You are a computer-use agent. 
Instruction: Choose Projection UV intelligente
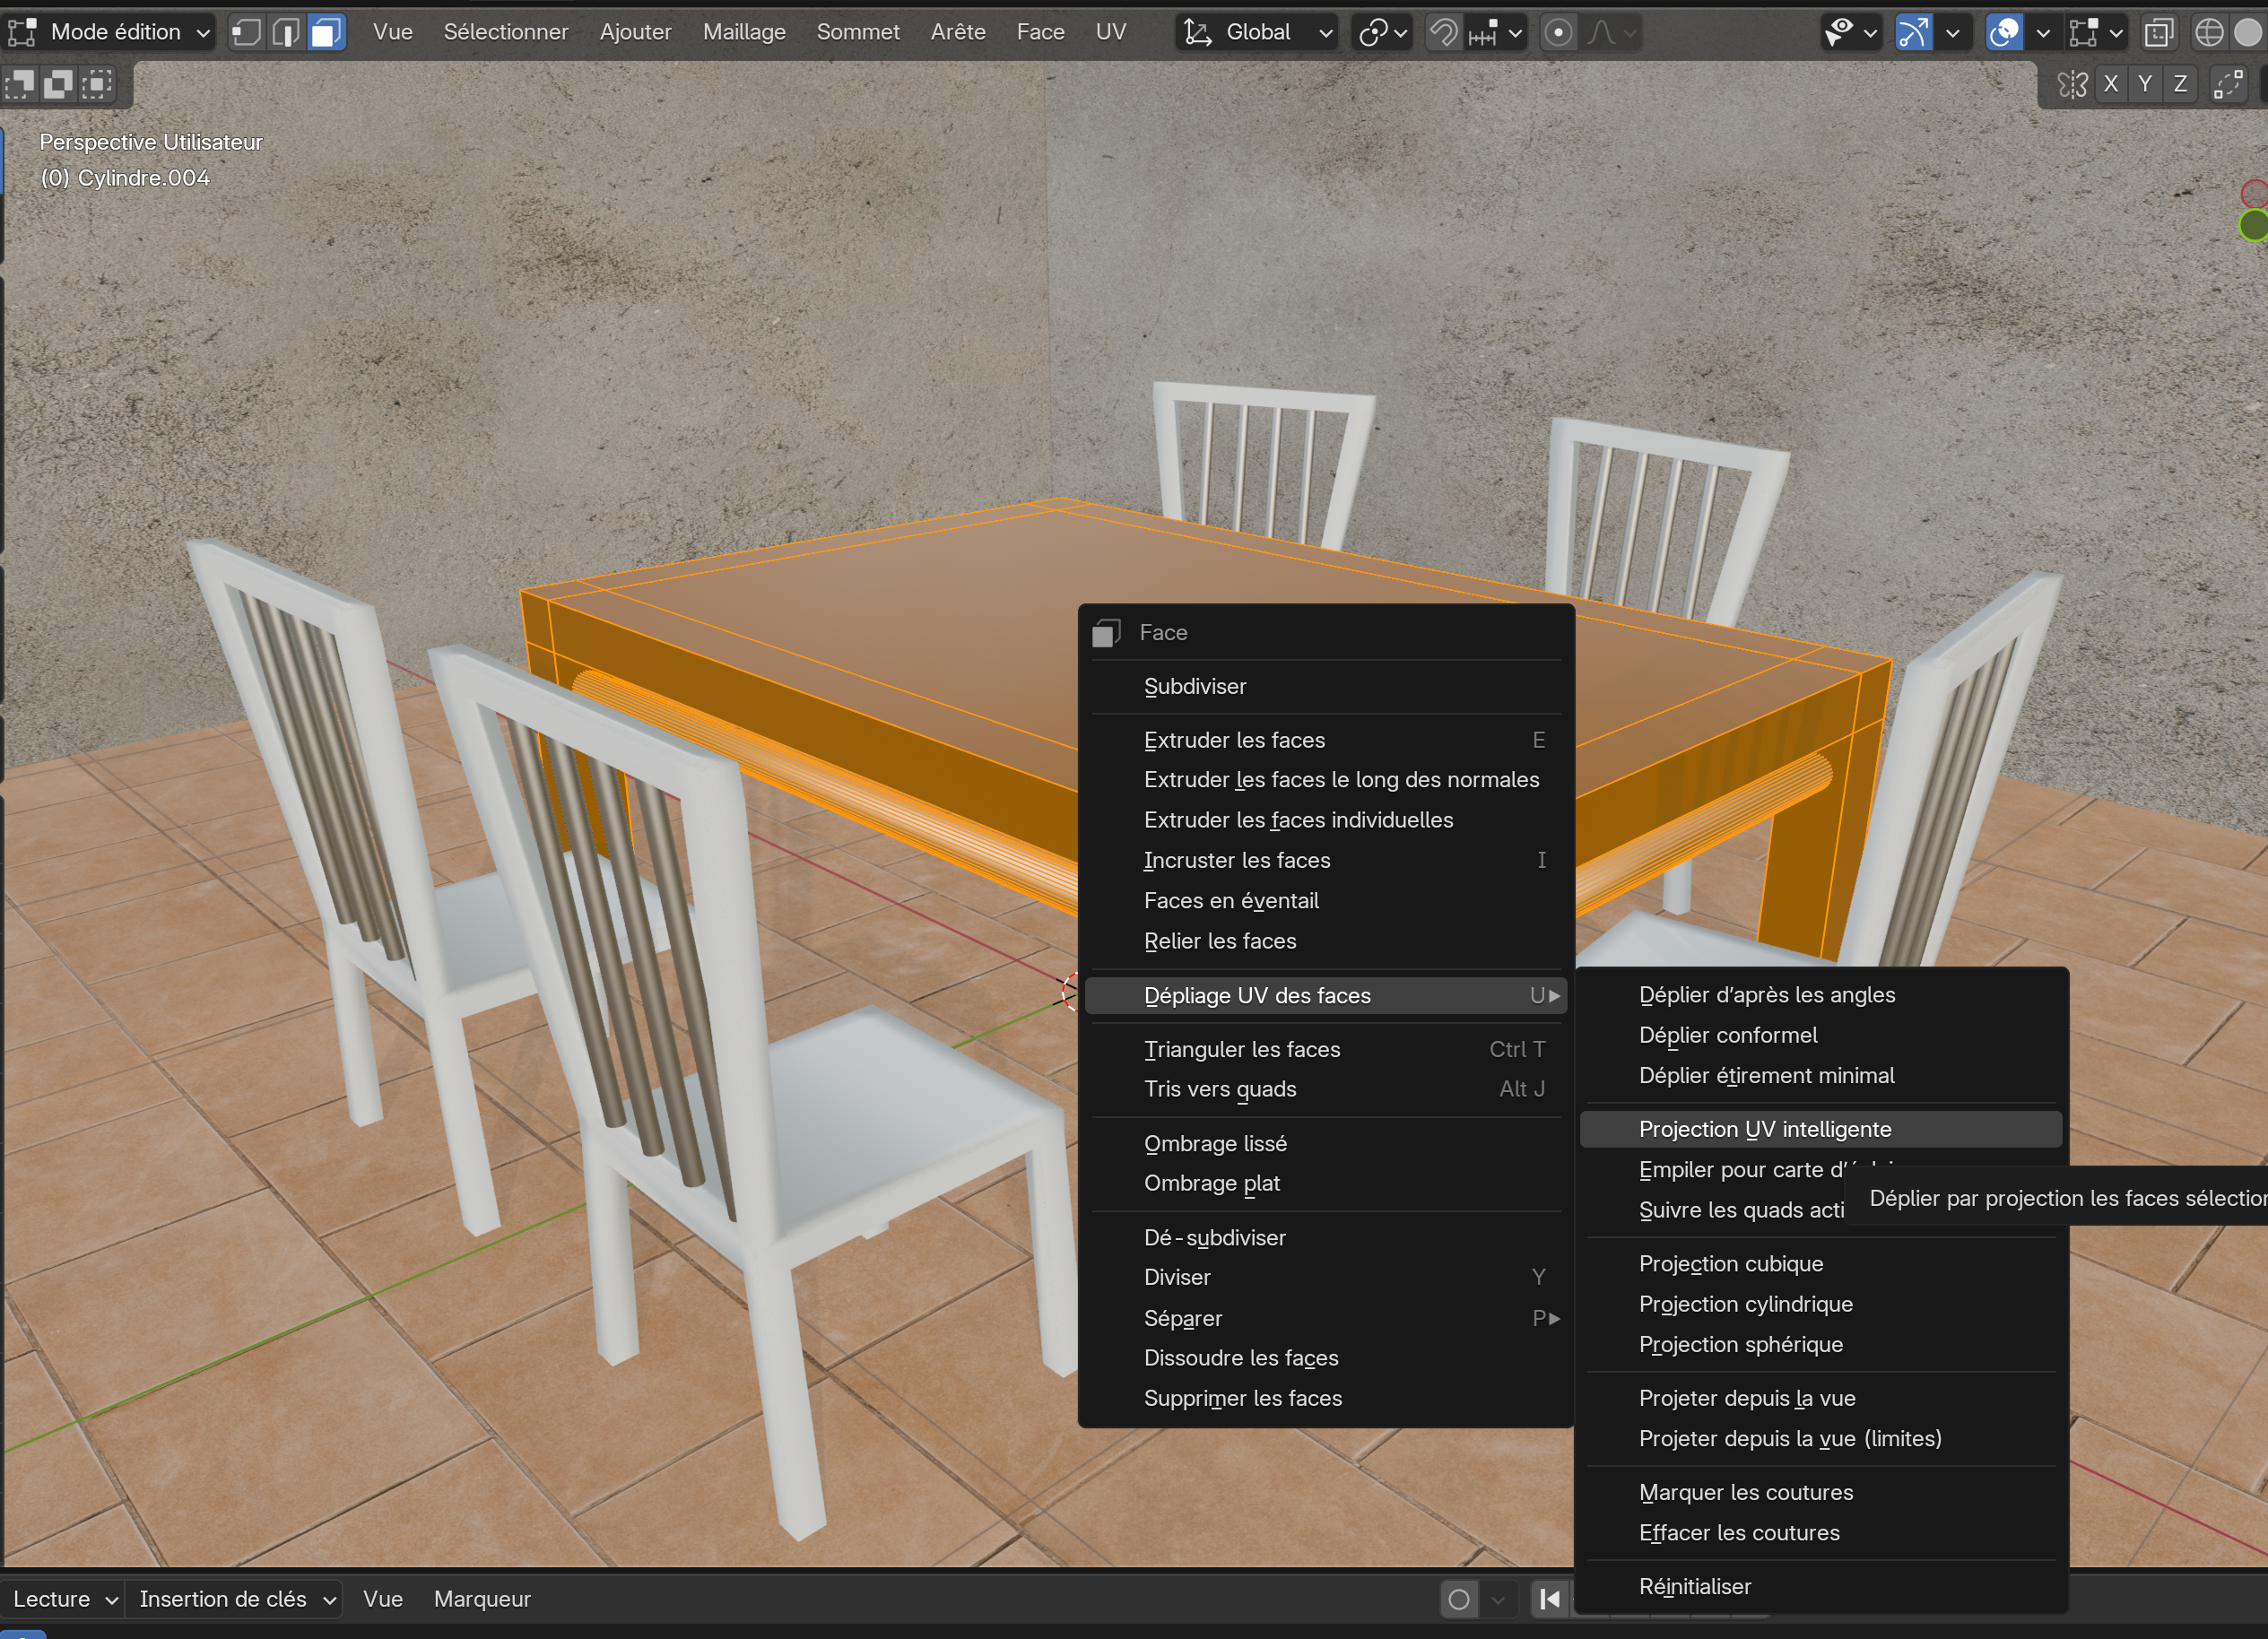click(1765, 1129)
